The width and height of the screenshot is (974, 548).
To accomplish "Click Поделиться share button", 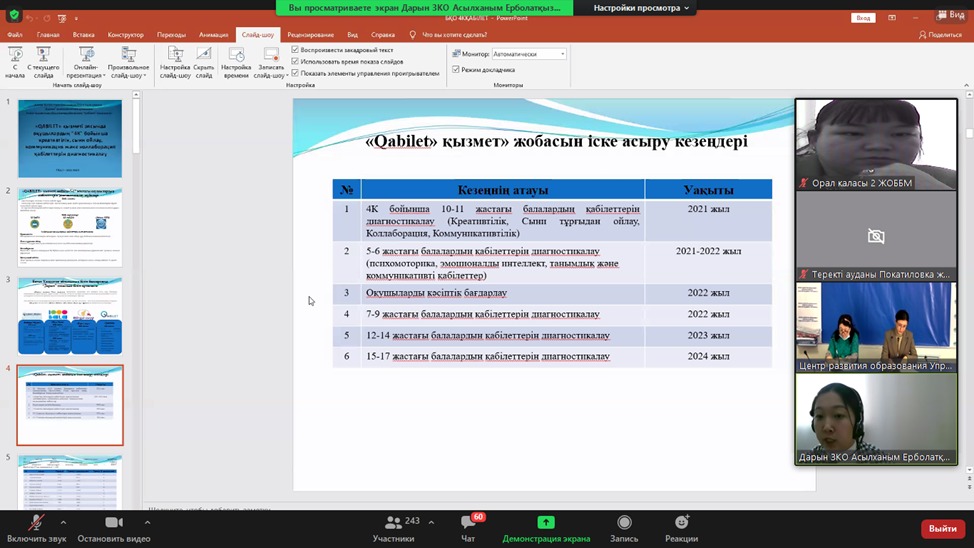I will 940,35.
